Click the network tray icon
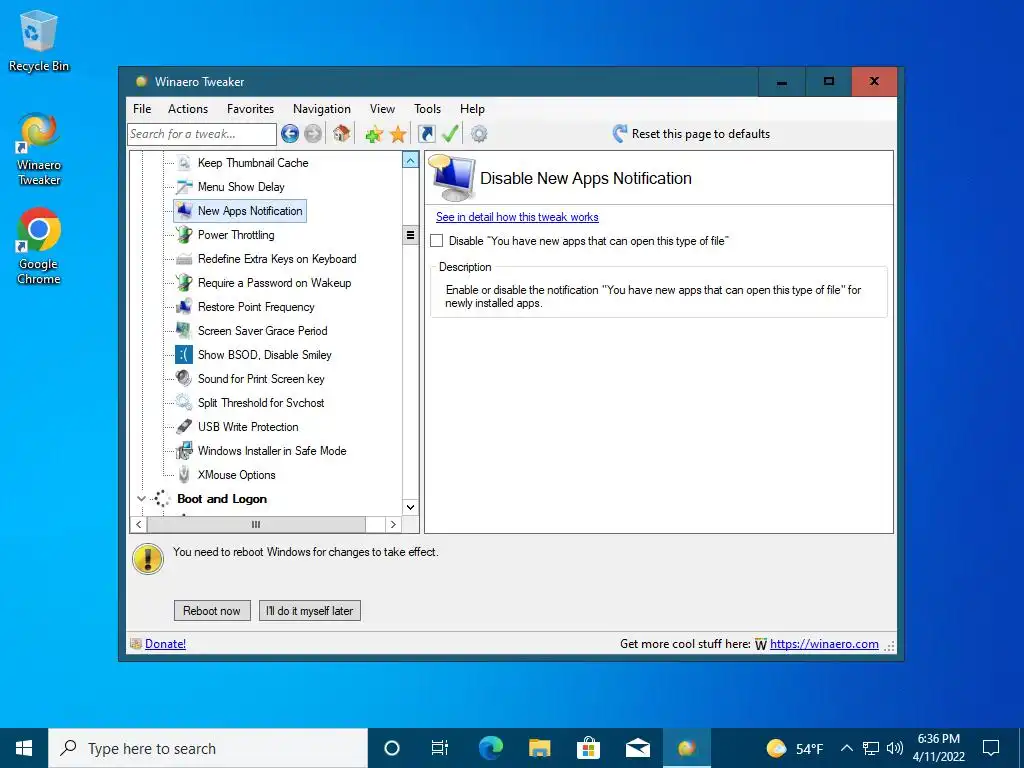1024x768 pixels. [x=871, y=748]
